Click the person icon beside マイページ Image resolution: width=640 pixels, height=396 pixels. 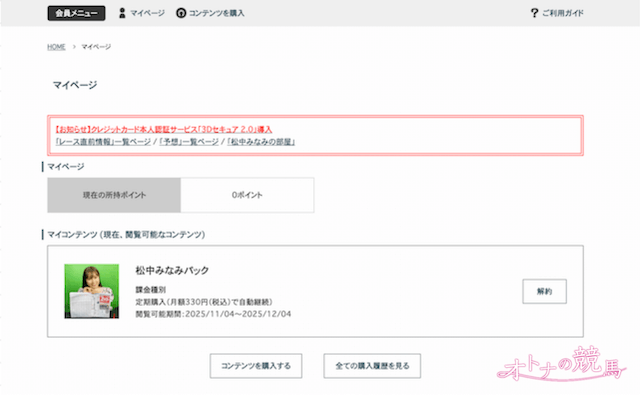click(122, 13)
